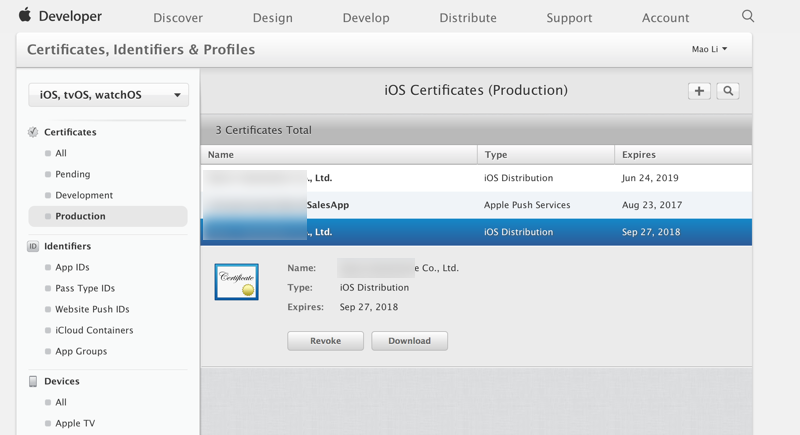The width and height of the screenshot is (800, 435).
Task: Click the Identifiers ID icon in sidebar
Action: [x=33, y=246]
